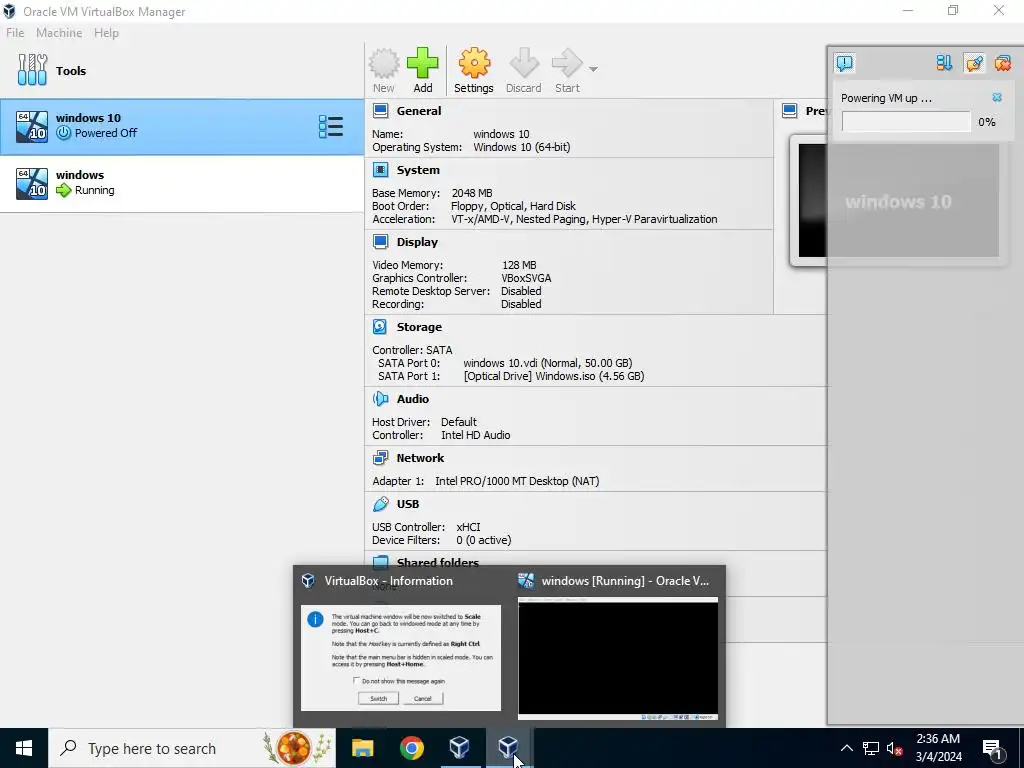The image size is (1024, 768).
Task: Click the Preview section monitor icon
Action: (x=790, y=111)
